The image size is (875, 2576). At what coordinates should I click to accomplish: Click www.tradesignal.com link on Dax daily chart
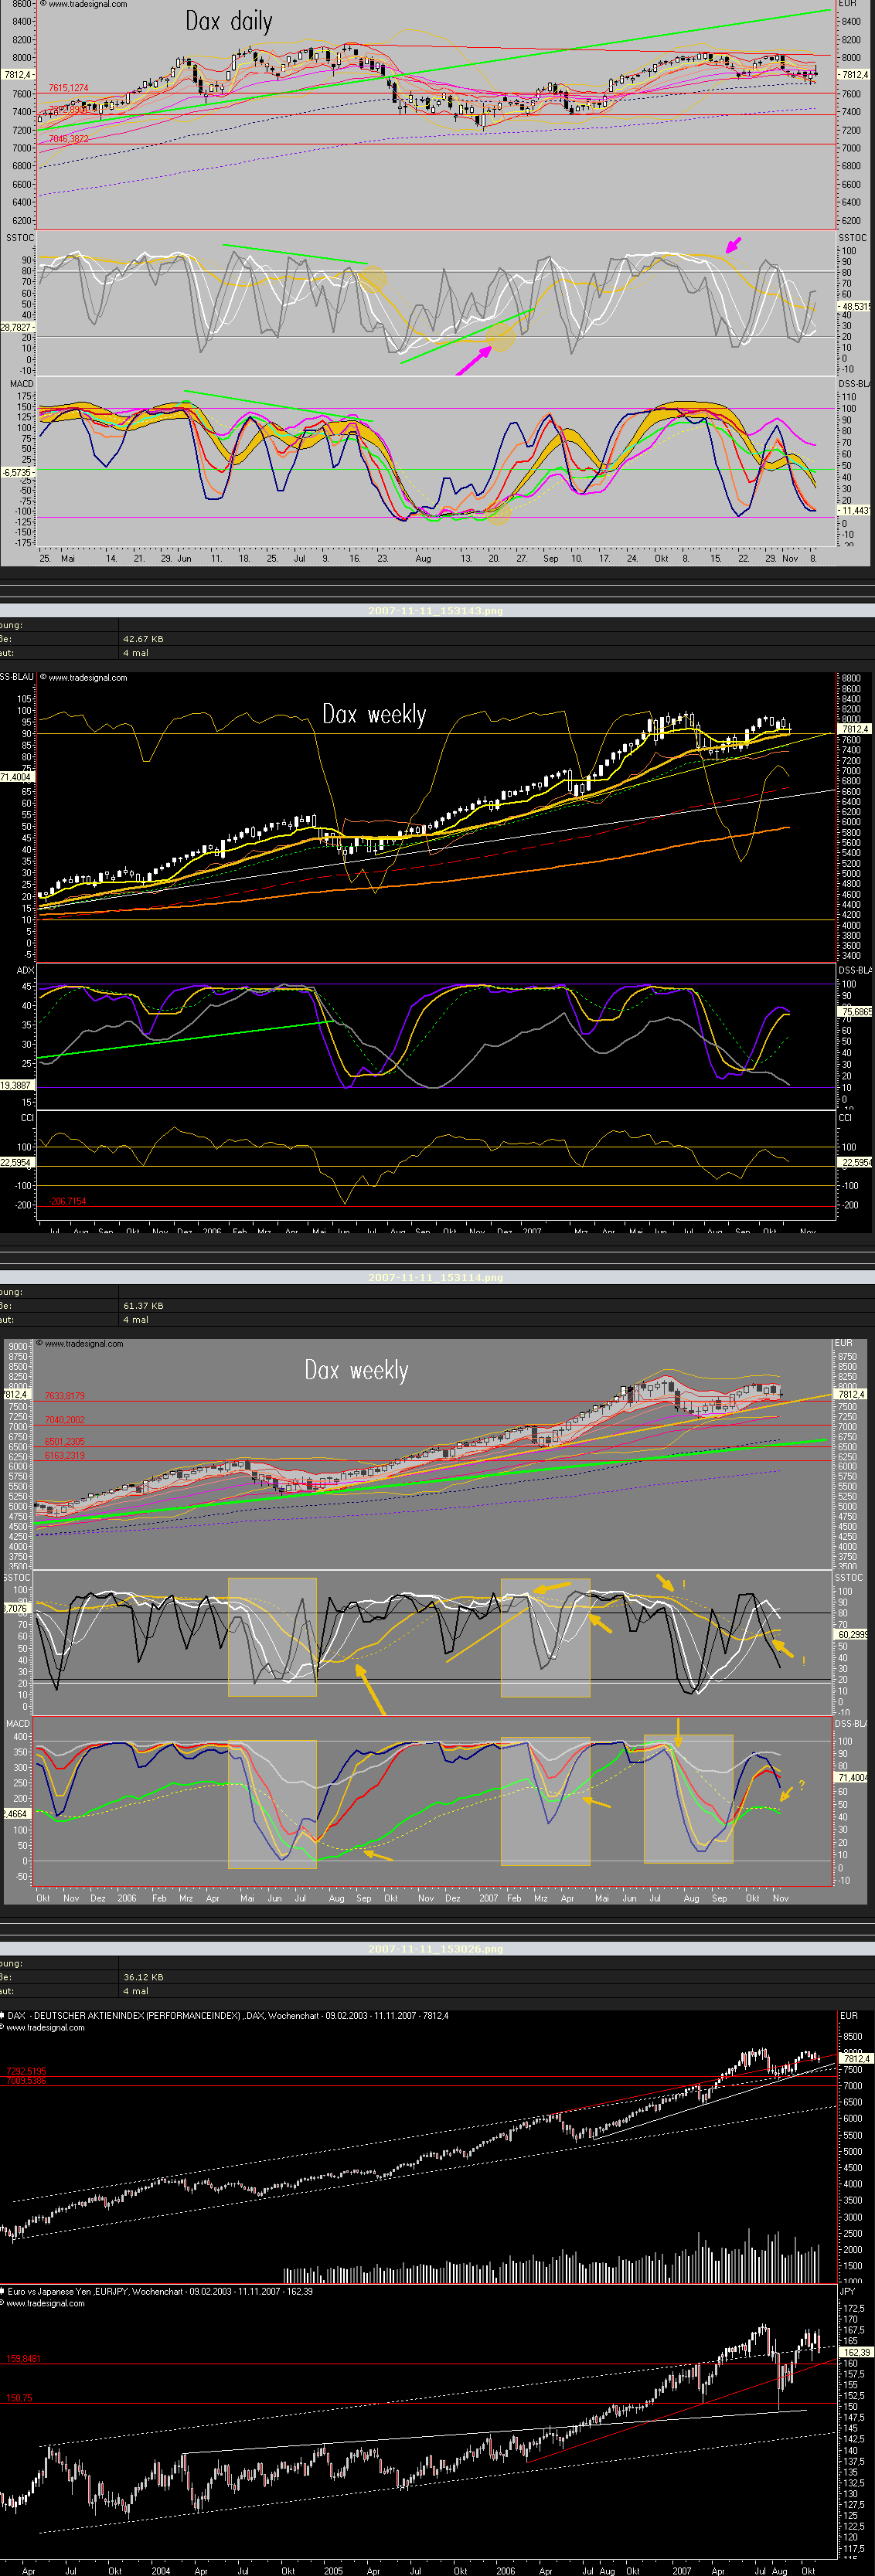coord(87,5)
